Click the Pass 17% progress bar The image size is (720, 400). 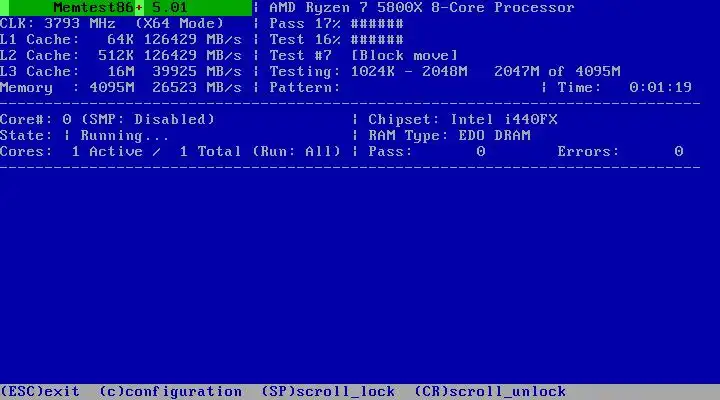pyautogui.click(x=337, y=23)
